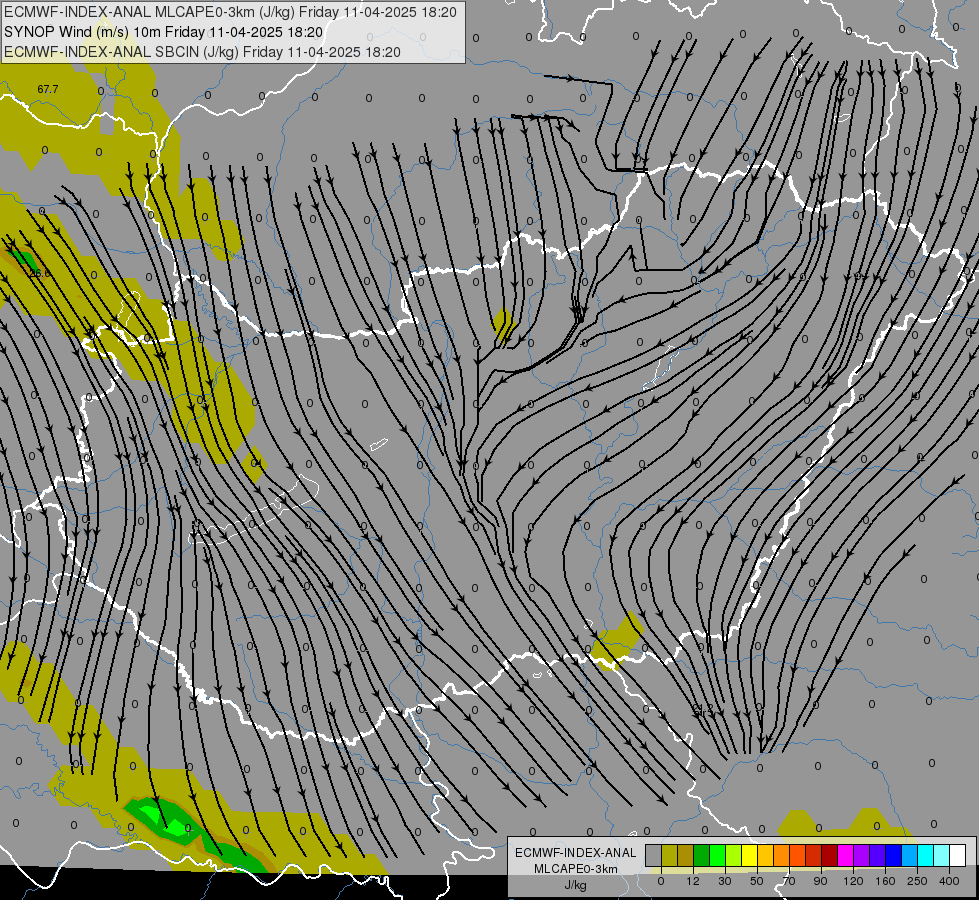Viewport: 979px width, 900px height.
Task: Click the legend's MLCAPE0-3km label
Action: [x=575, y=869]
